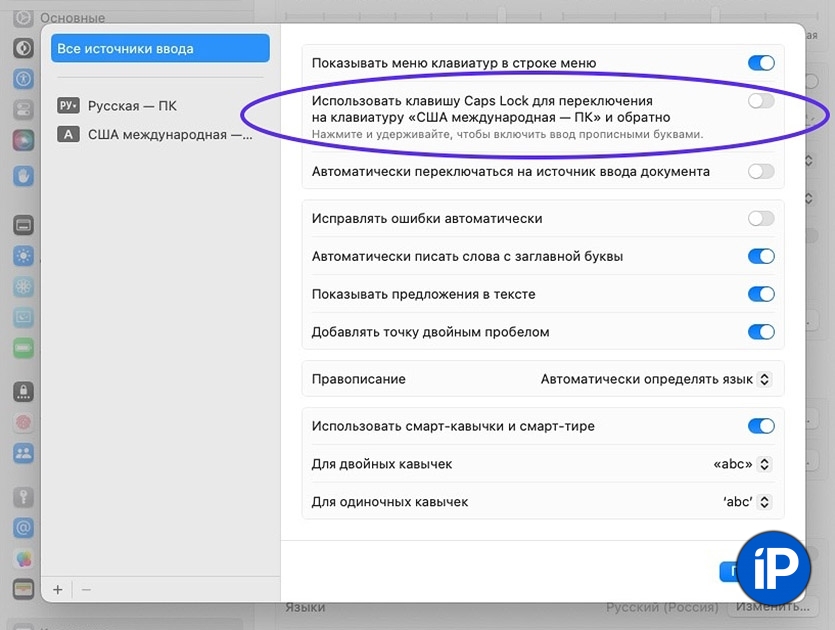Select Все источники ввода list item
This screenshot has width=835, height=630.
[x=160, y=48]
